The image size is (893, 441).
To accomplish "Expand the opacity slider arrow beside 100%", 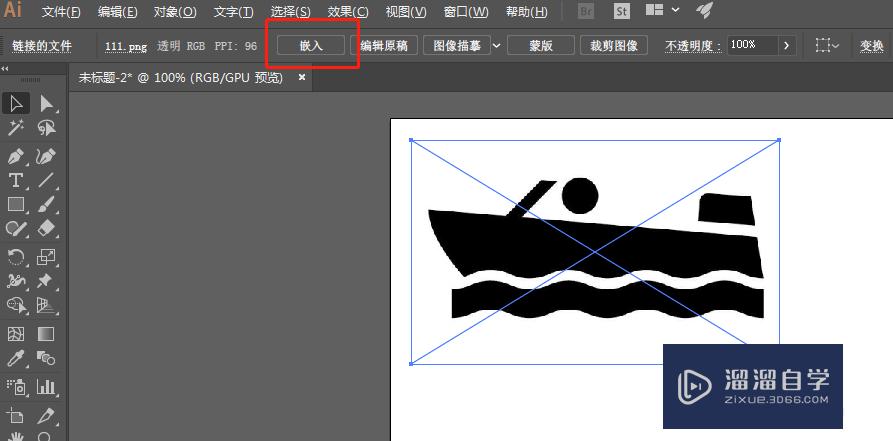I will pos(787,45).
